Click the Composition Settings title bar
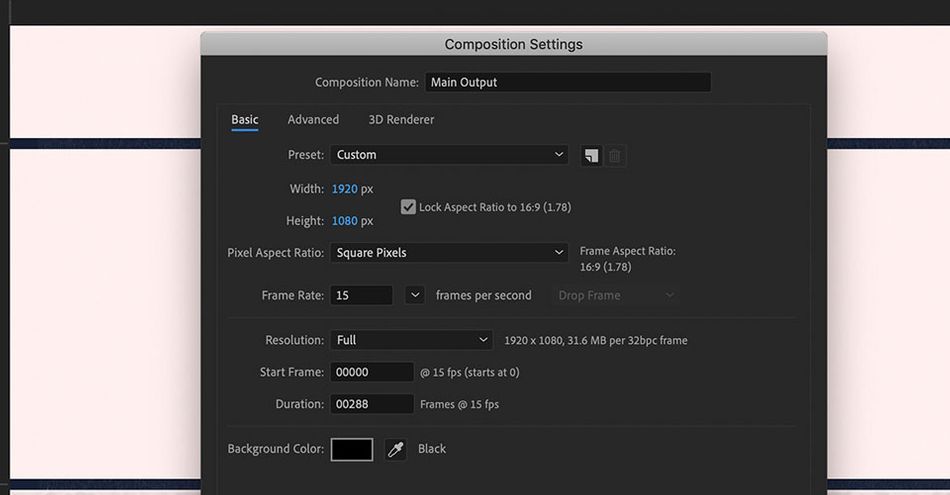Screen dimensions: 950x495 [514, 44]
